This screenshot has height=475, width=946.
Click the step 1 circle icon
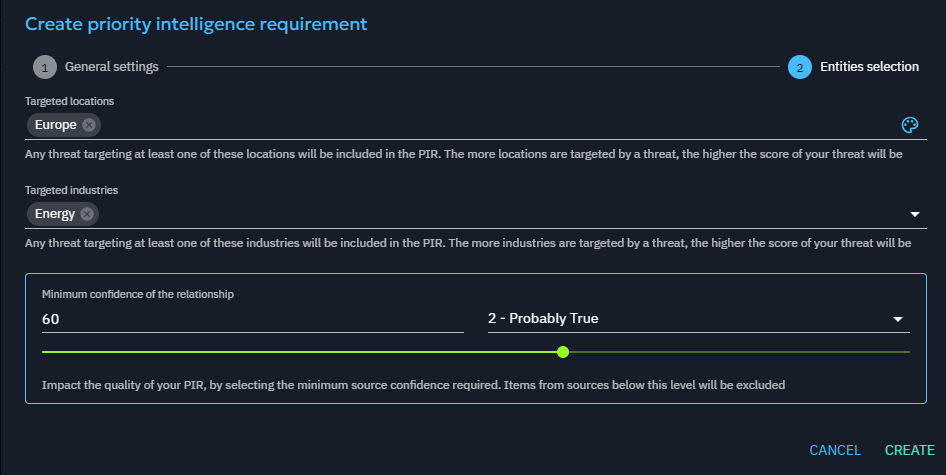[x=44, y=67]
